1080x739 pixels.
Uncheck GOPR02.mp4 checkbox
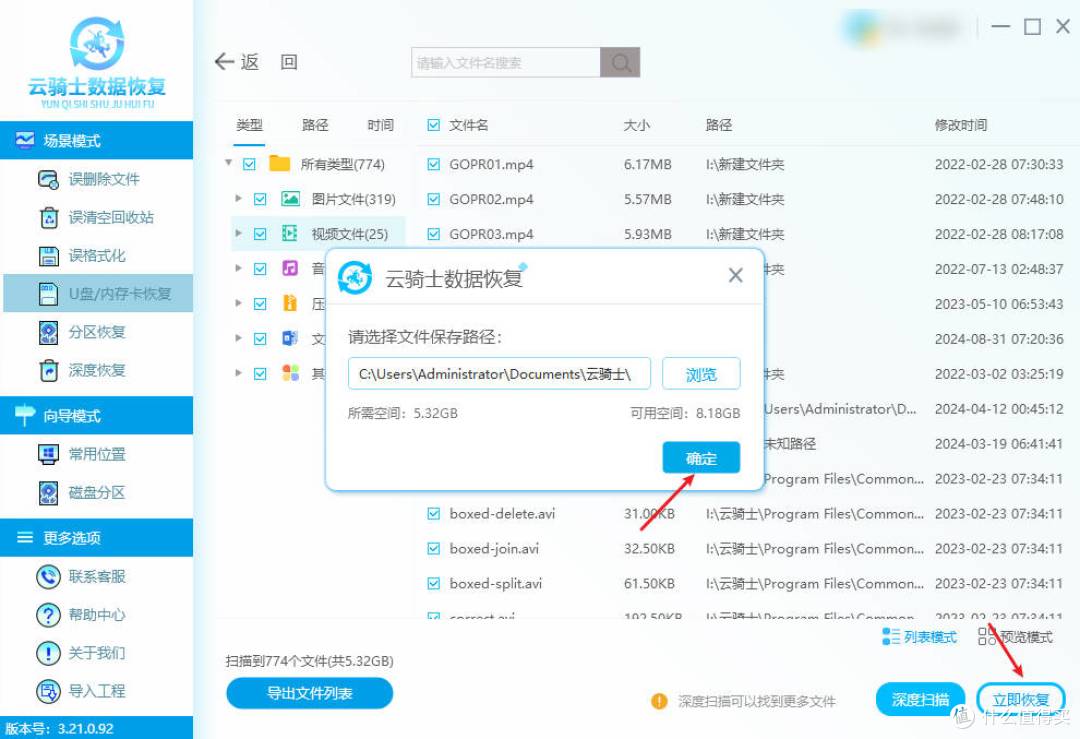(433, 200)
